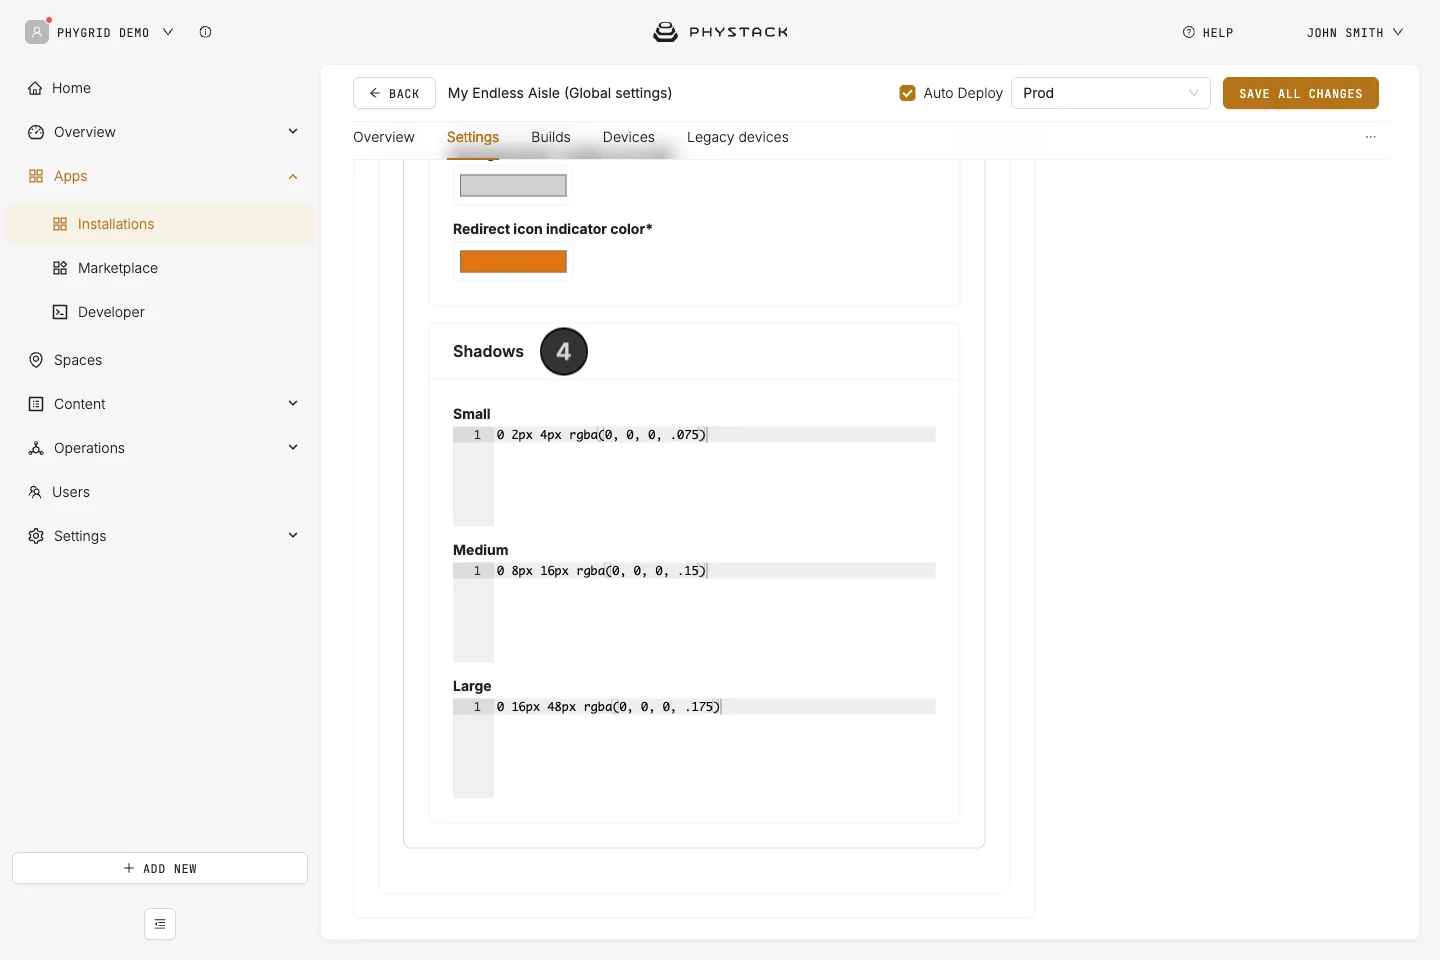Viewport: 1440px width, 960px height.
Task: Click the Overview gauge icon in sidebar
Action: coord(36,132)
